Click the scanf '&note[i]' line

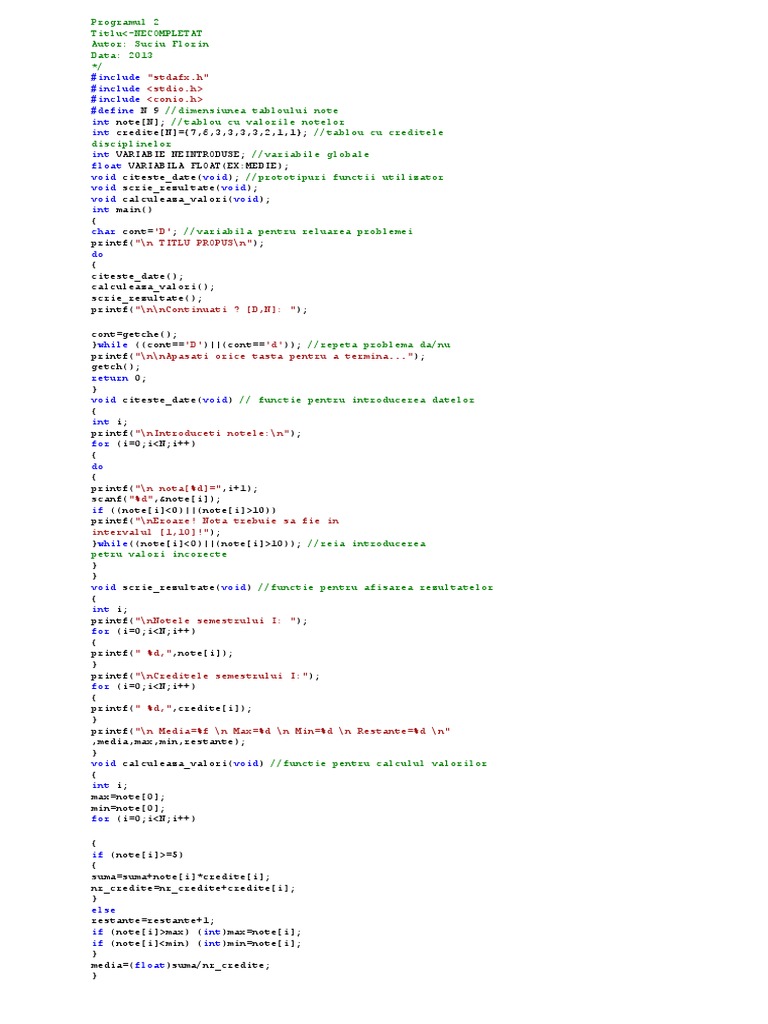click(155, 500)
